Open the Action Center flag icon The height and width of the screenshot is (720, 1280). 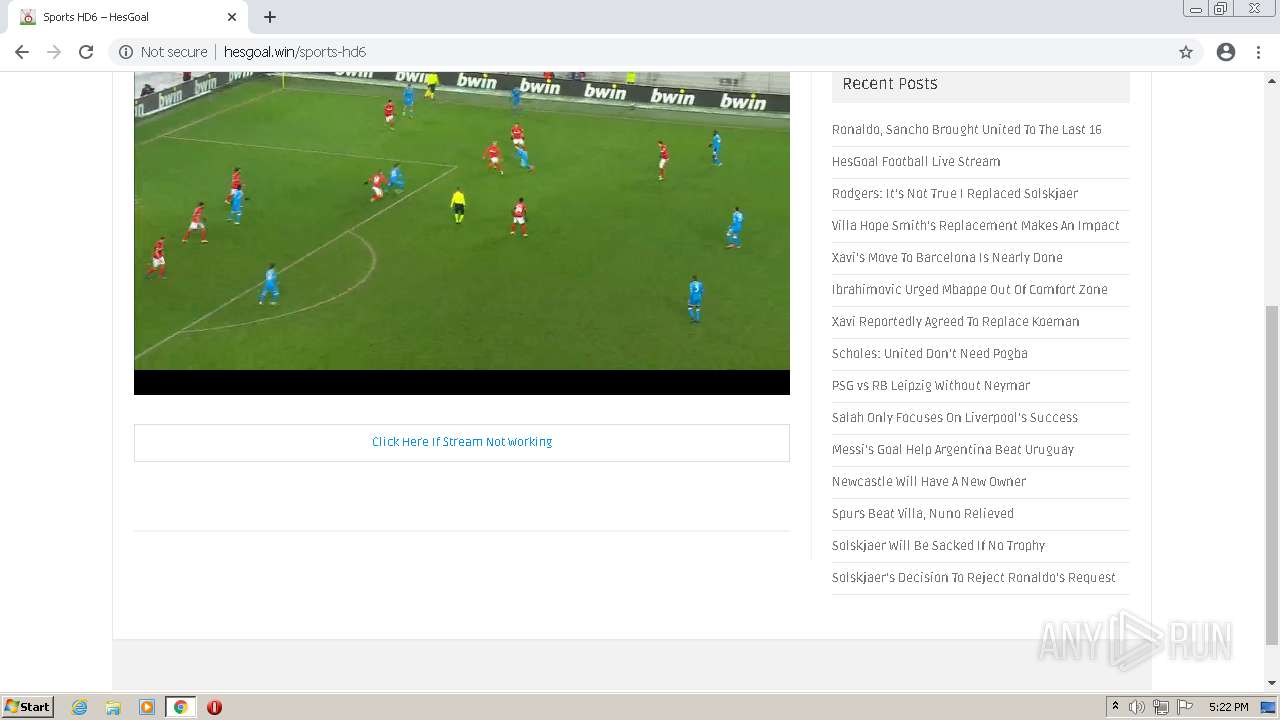[x=1185, y=707]
